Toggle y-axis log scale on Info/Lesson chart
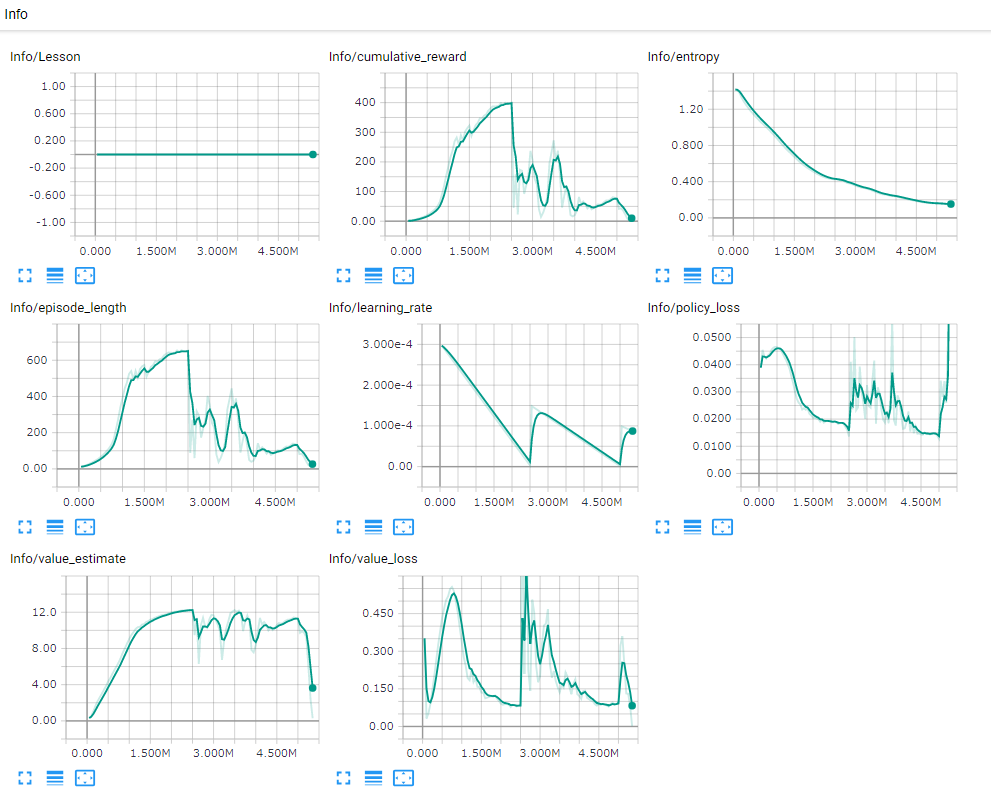 click(x=55, y=276)
